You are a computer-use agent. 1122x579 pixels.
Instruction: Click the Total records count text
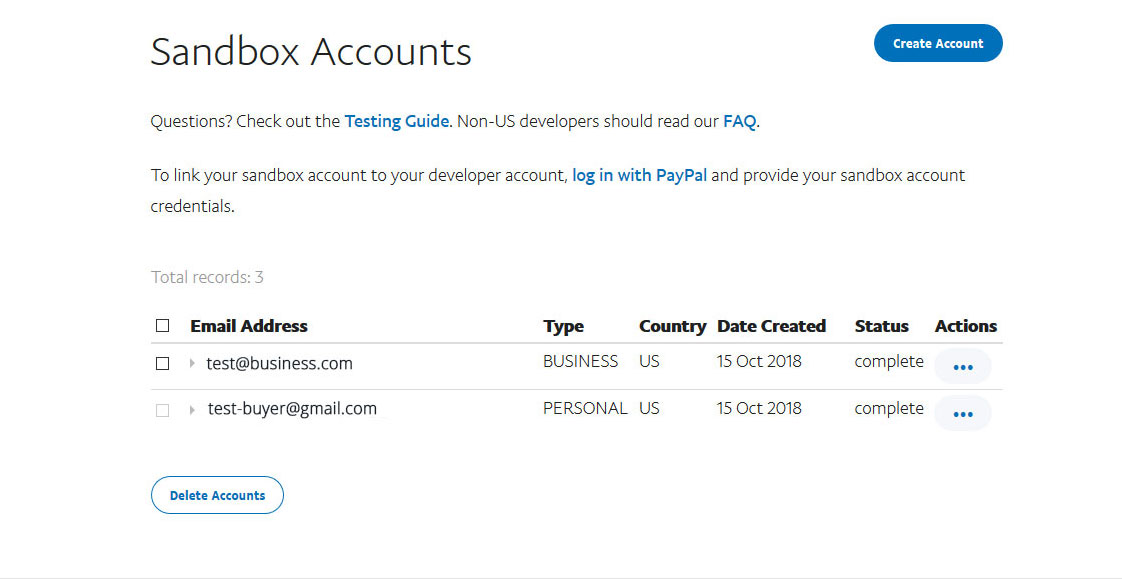[207, 277]
